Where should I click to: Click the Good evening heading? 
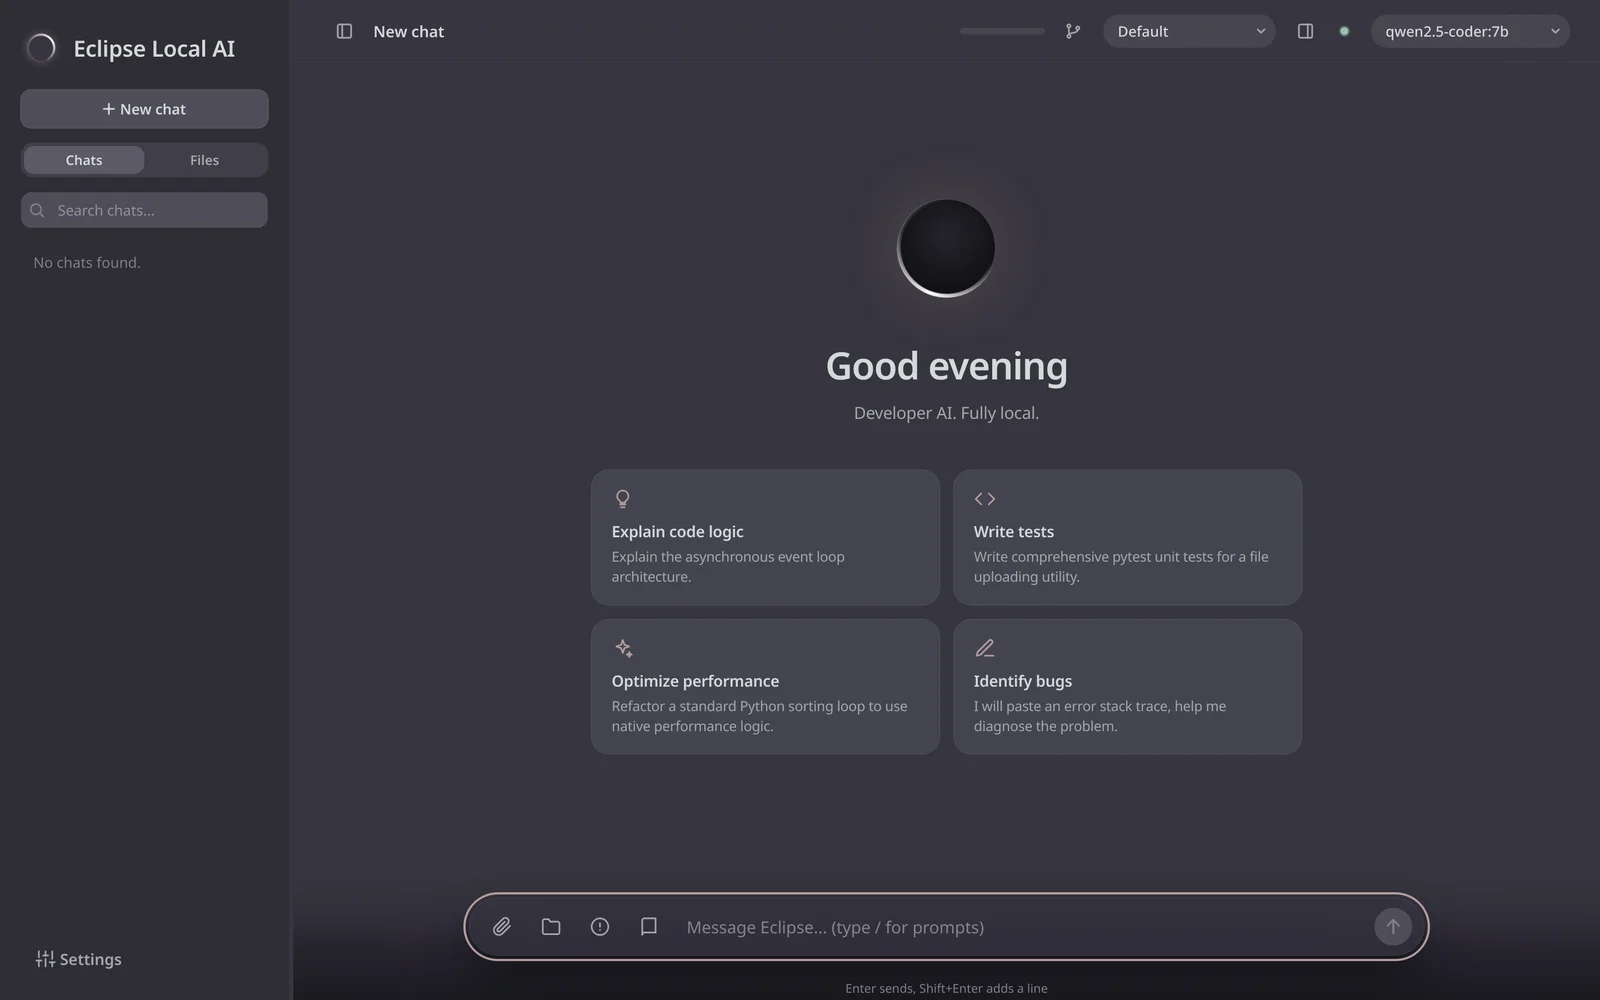click(x=946, y=366)
